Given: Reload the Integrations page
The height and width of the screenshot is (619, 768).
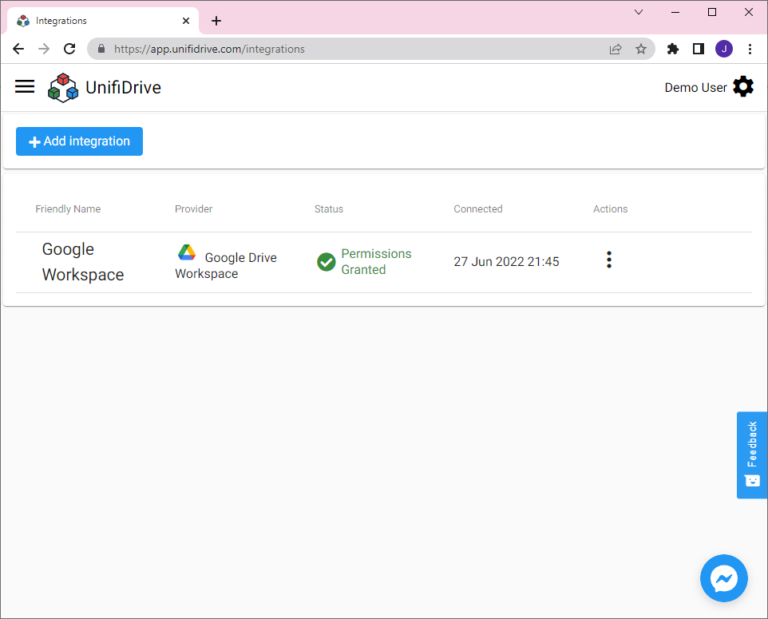Looking at the screenshot, I should [70, 48].
